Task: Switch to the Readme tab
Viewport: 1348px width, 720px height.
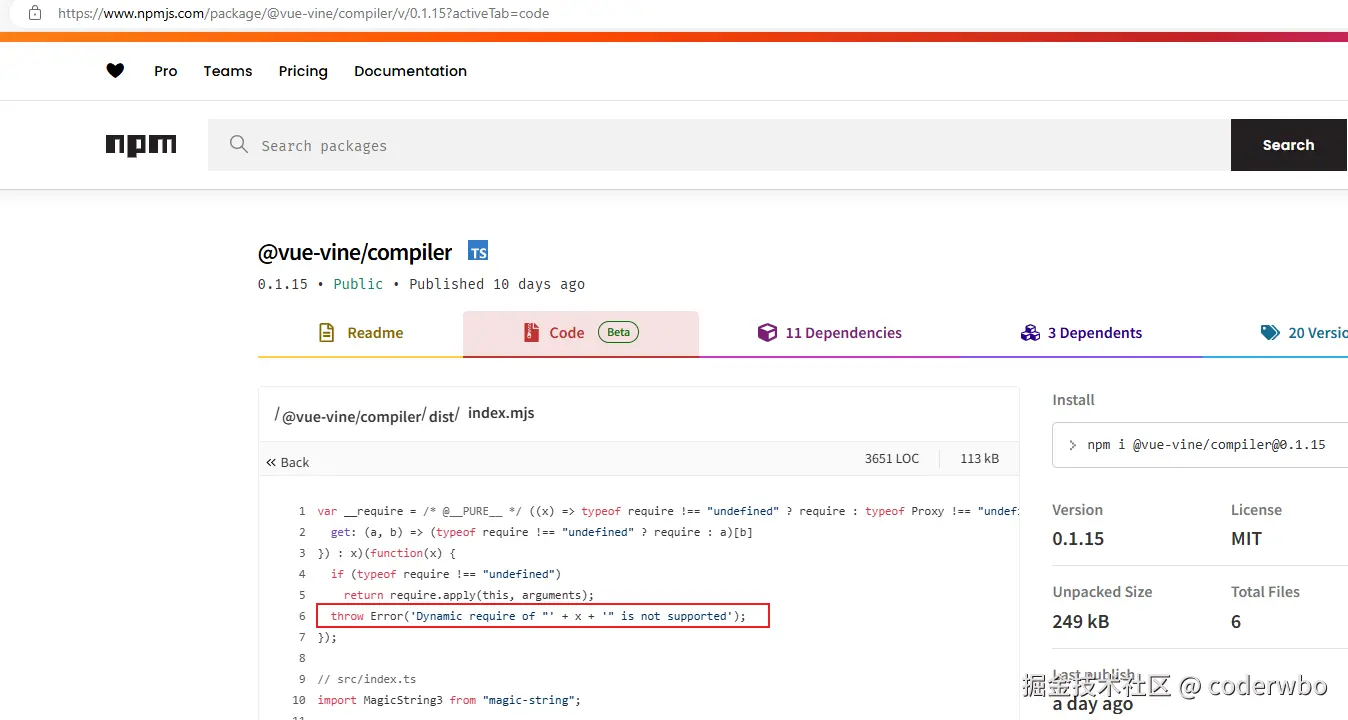Action: coord(360,334)
